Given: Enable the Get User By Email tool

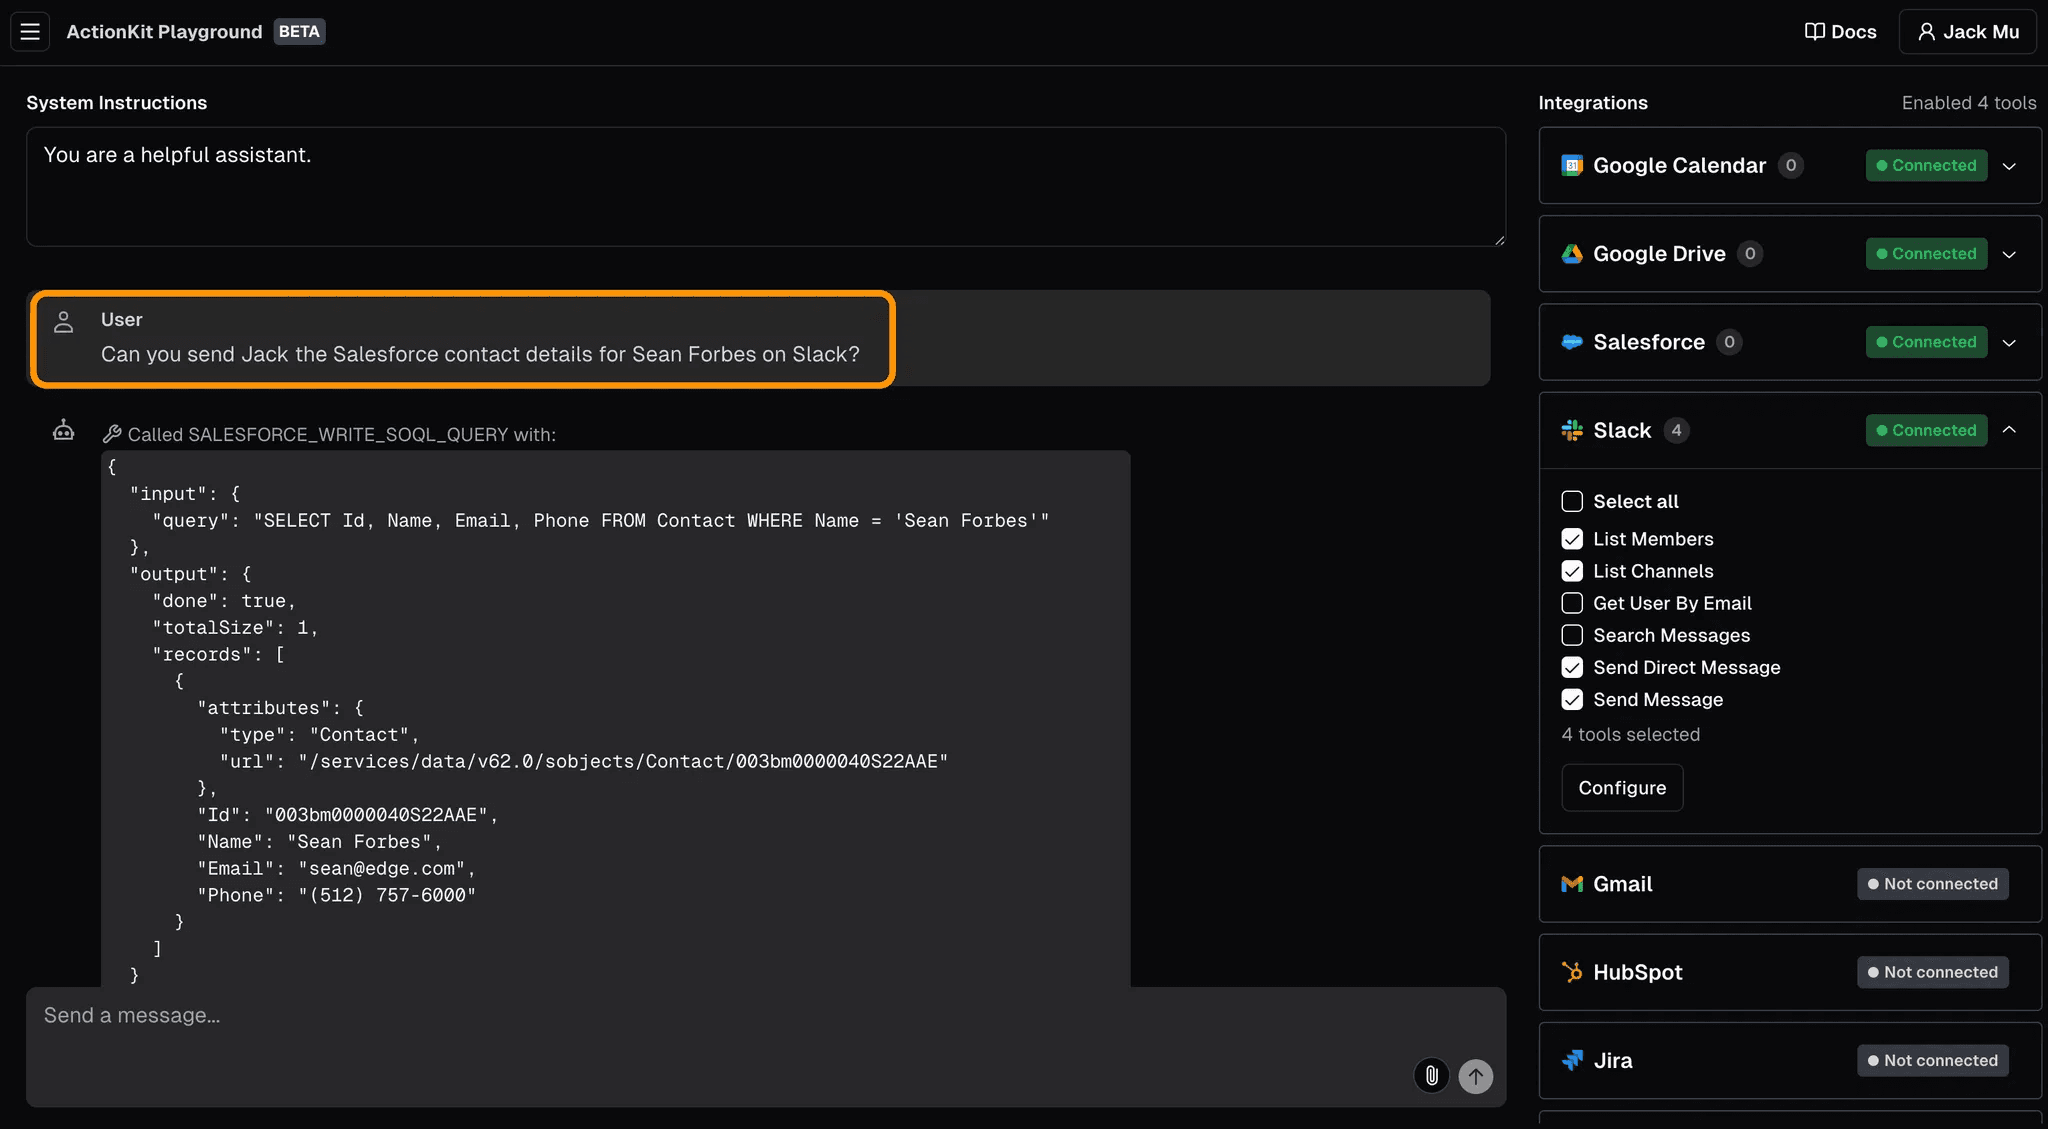Looking at the screenshot, I should point(1571,603).
